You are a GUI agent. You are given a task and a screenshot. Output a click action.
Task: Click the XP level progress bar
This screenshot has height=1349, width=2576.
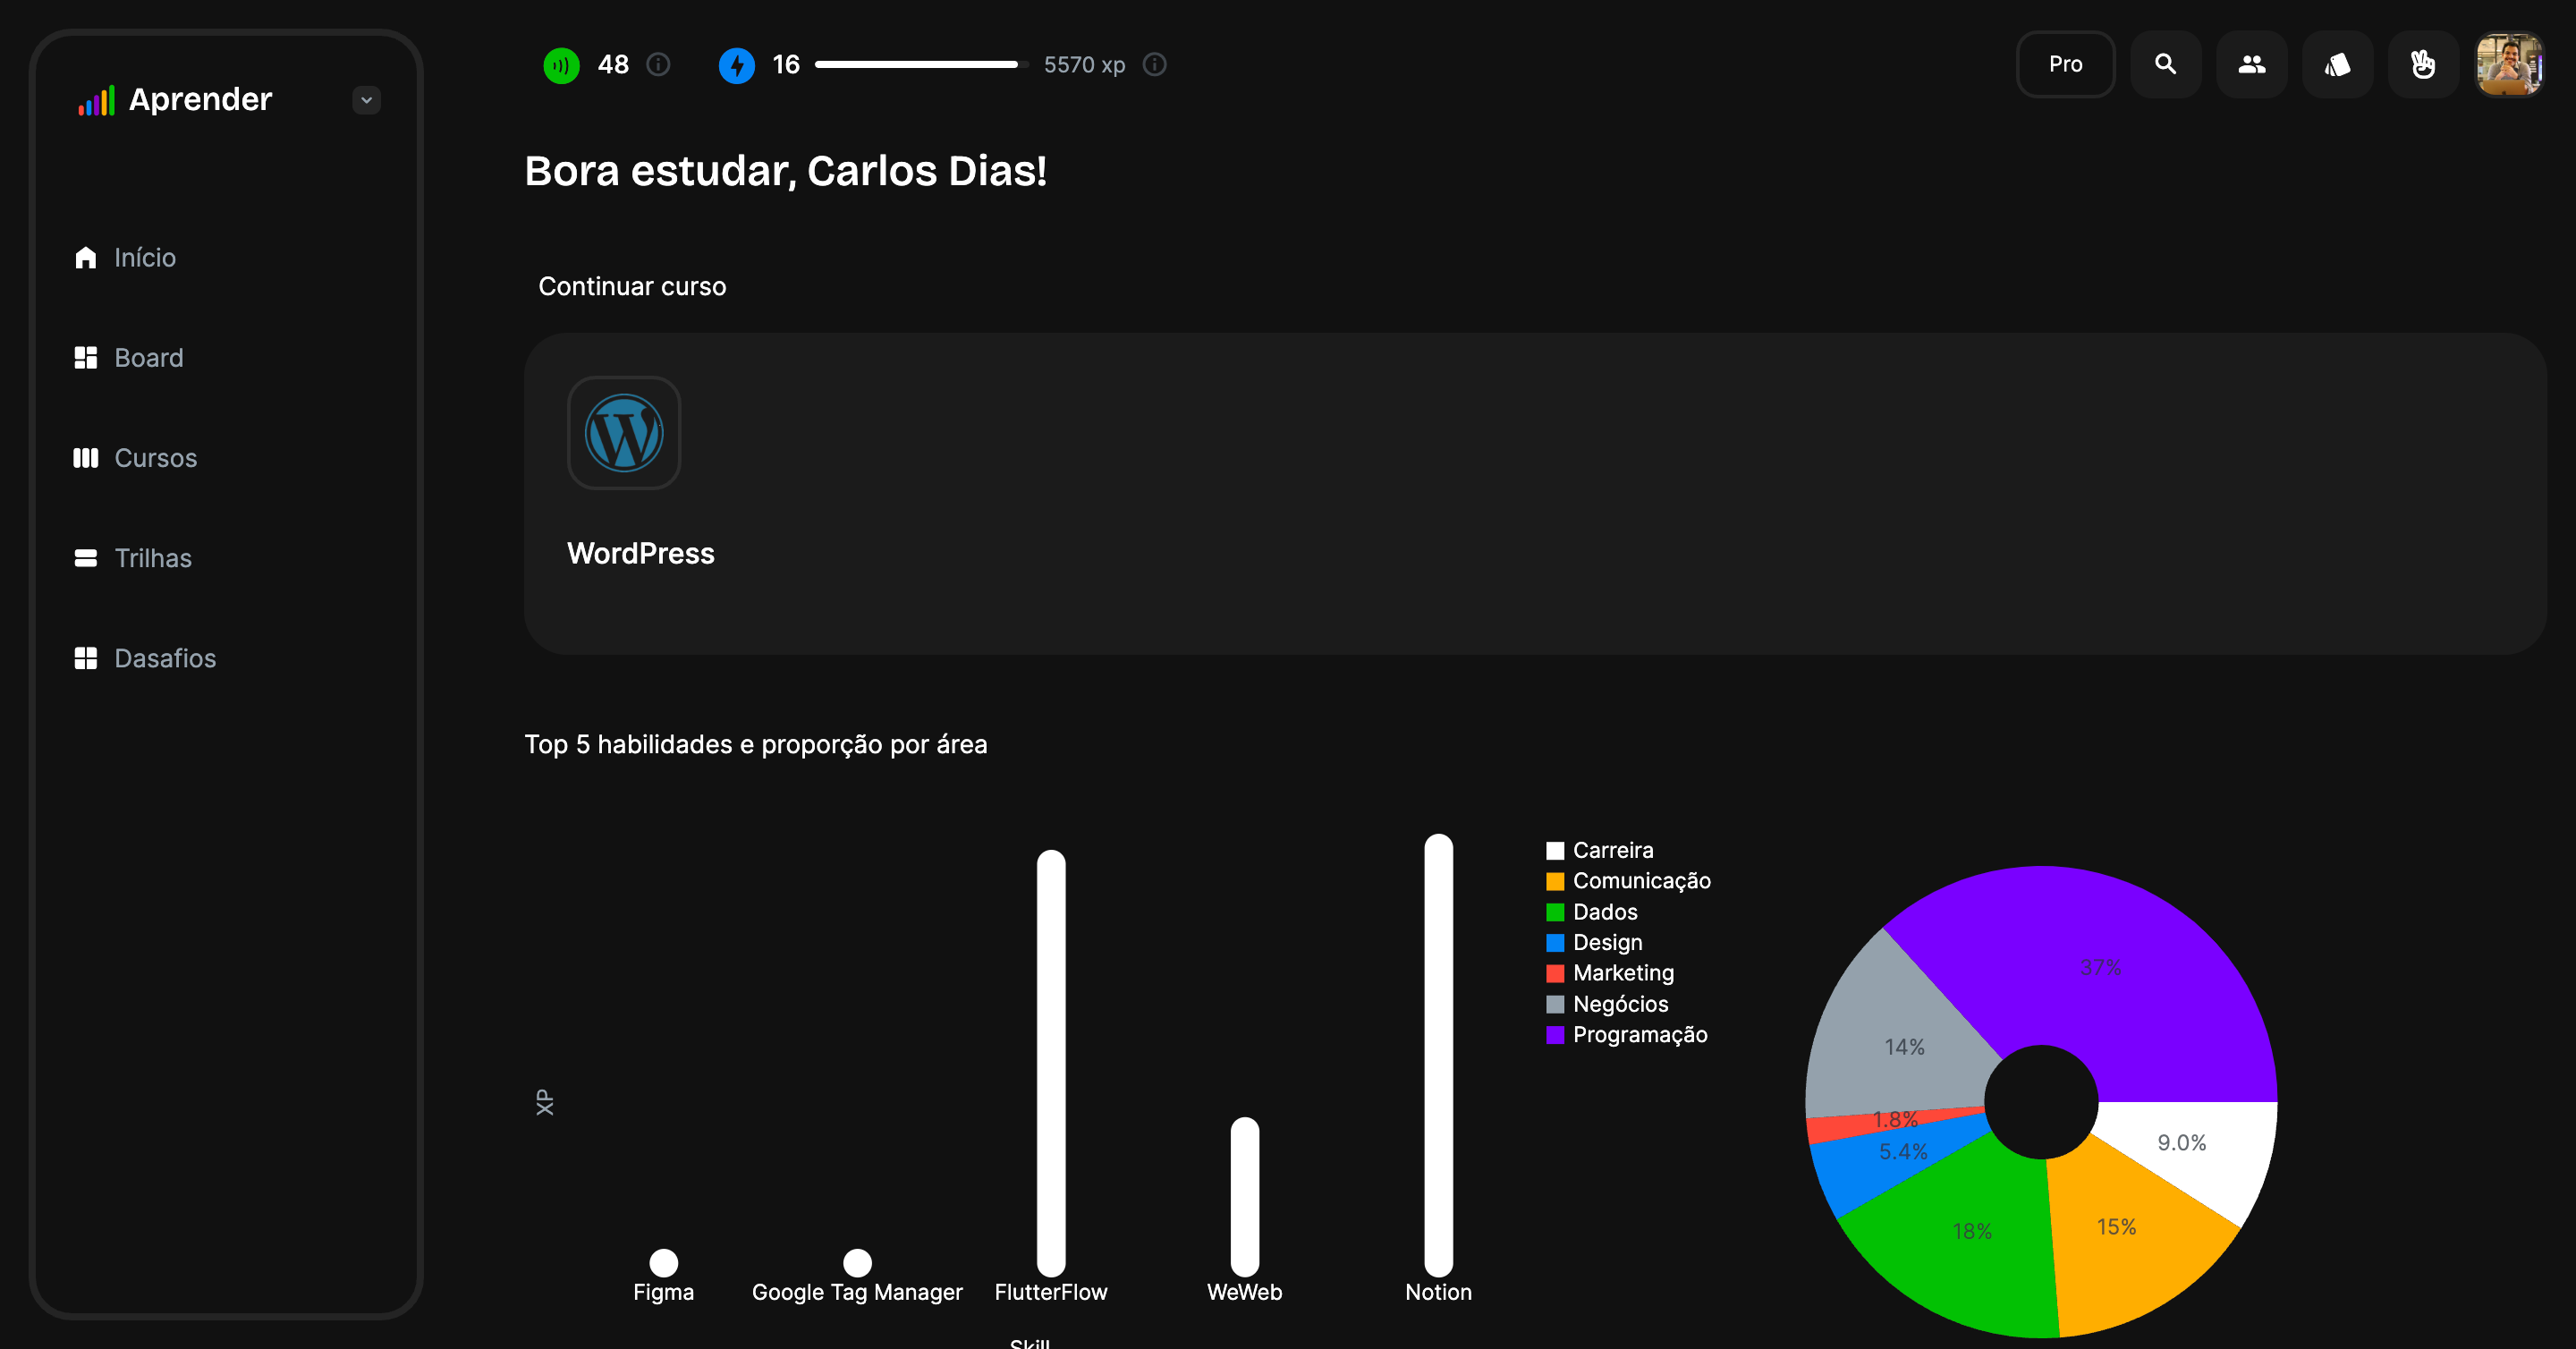(x=918, y=64)
